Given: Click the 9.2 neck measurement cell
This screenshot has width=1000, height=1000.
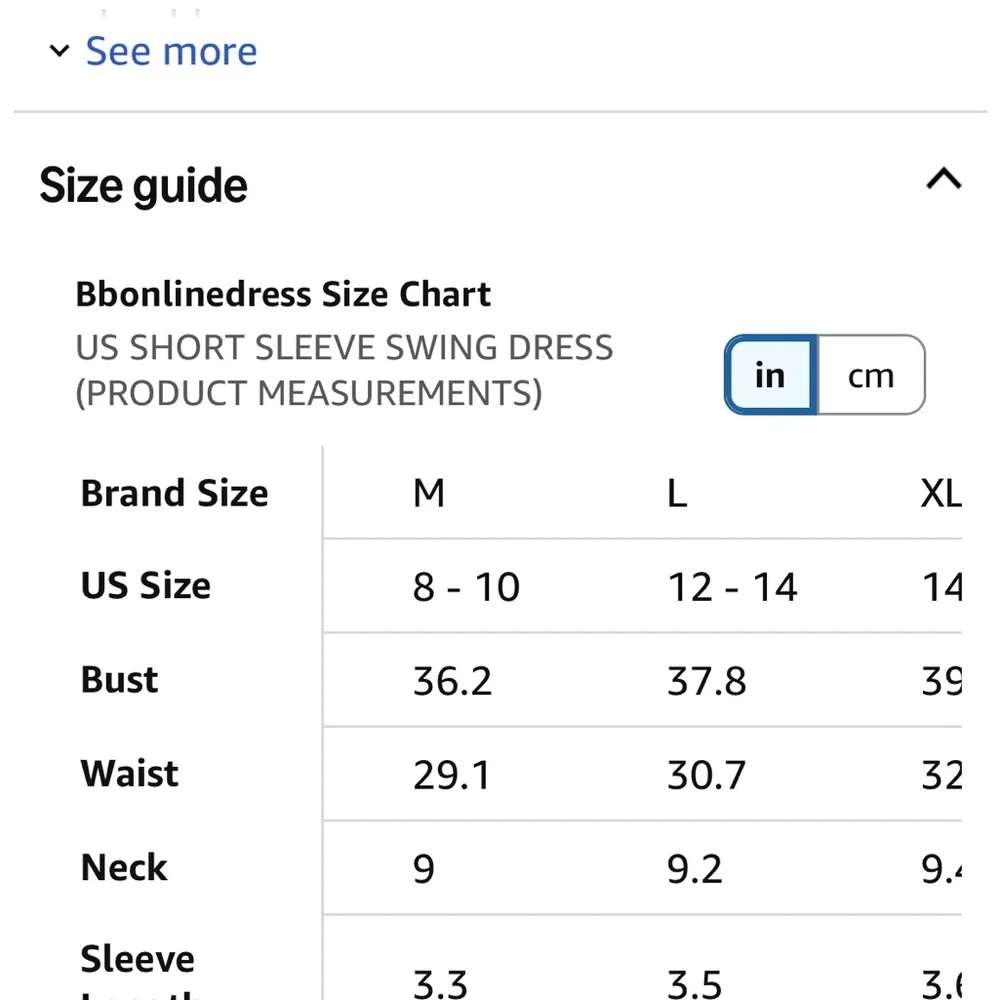Looking at the screenshot, I should point(694,870).
